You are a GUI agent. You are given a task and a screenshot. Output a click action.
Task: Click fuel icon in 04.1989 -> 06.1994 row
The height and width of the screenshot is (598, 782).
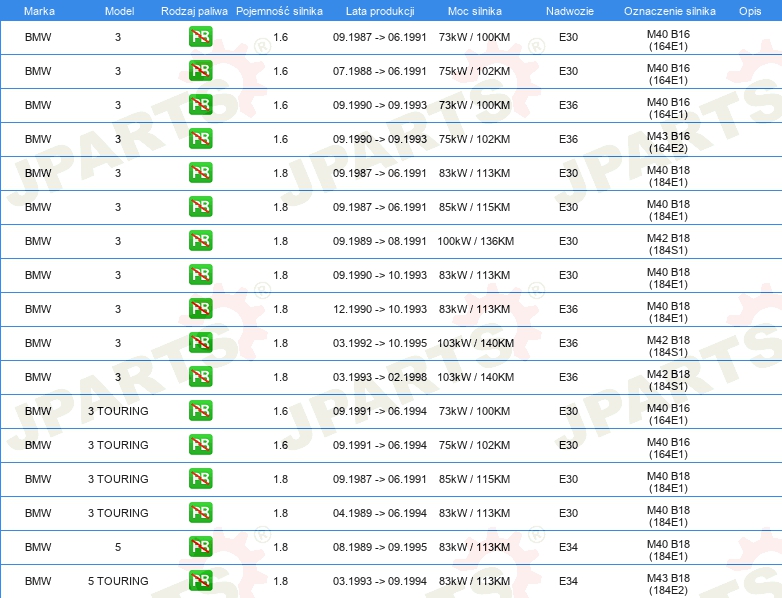click(x=200, y=513)
